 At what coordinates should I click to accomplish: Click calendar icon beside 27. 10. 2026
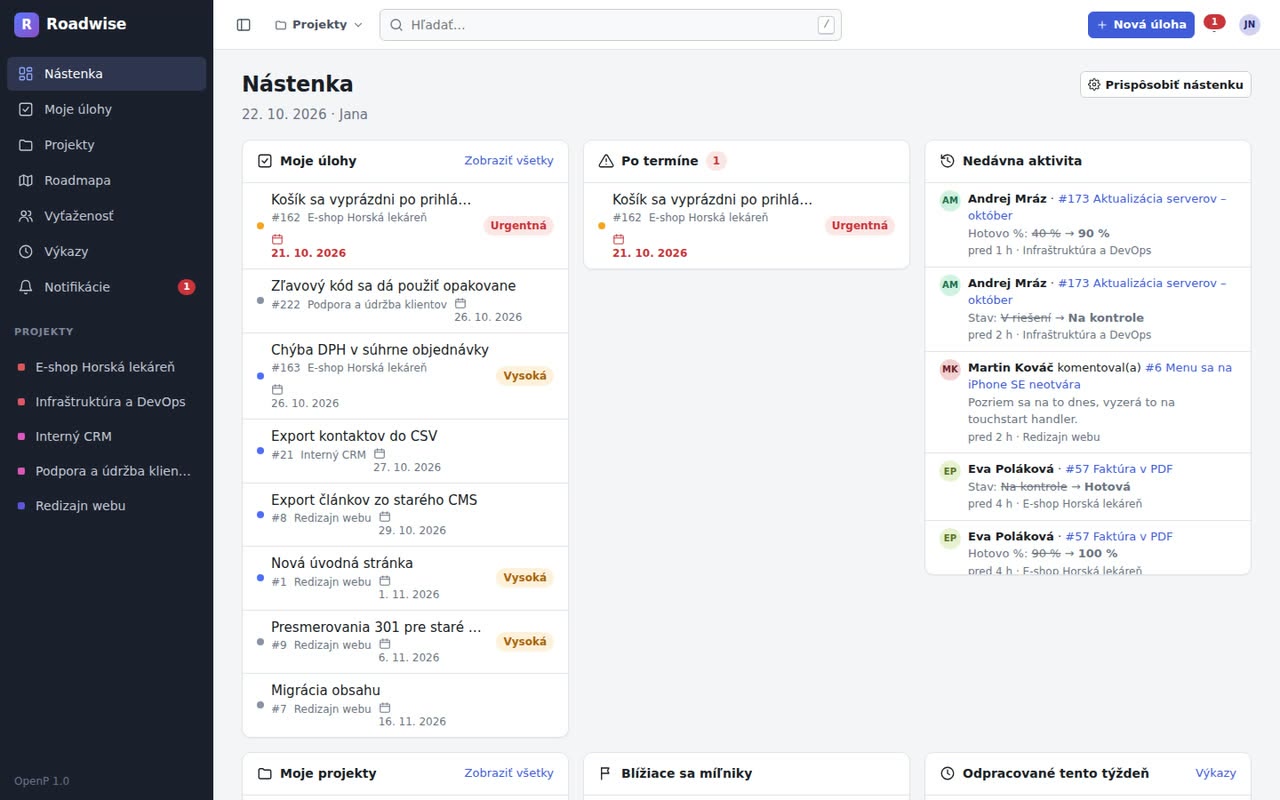point(379,454)
